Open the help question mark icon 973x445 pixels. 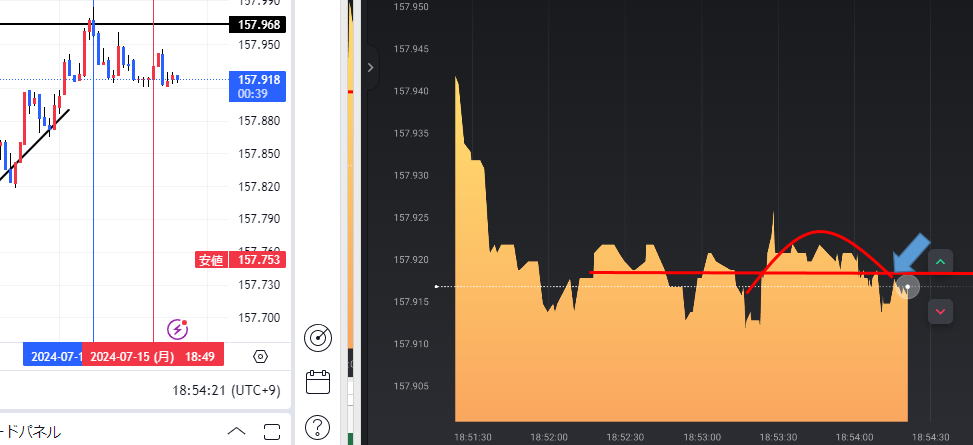[318, 425]
